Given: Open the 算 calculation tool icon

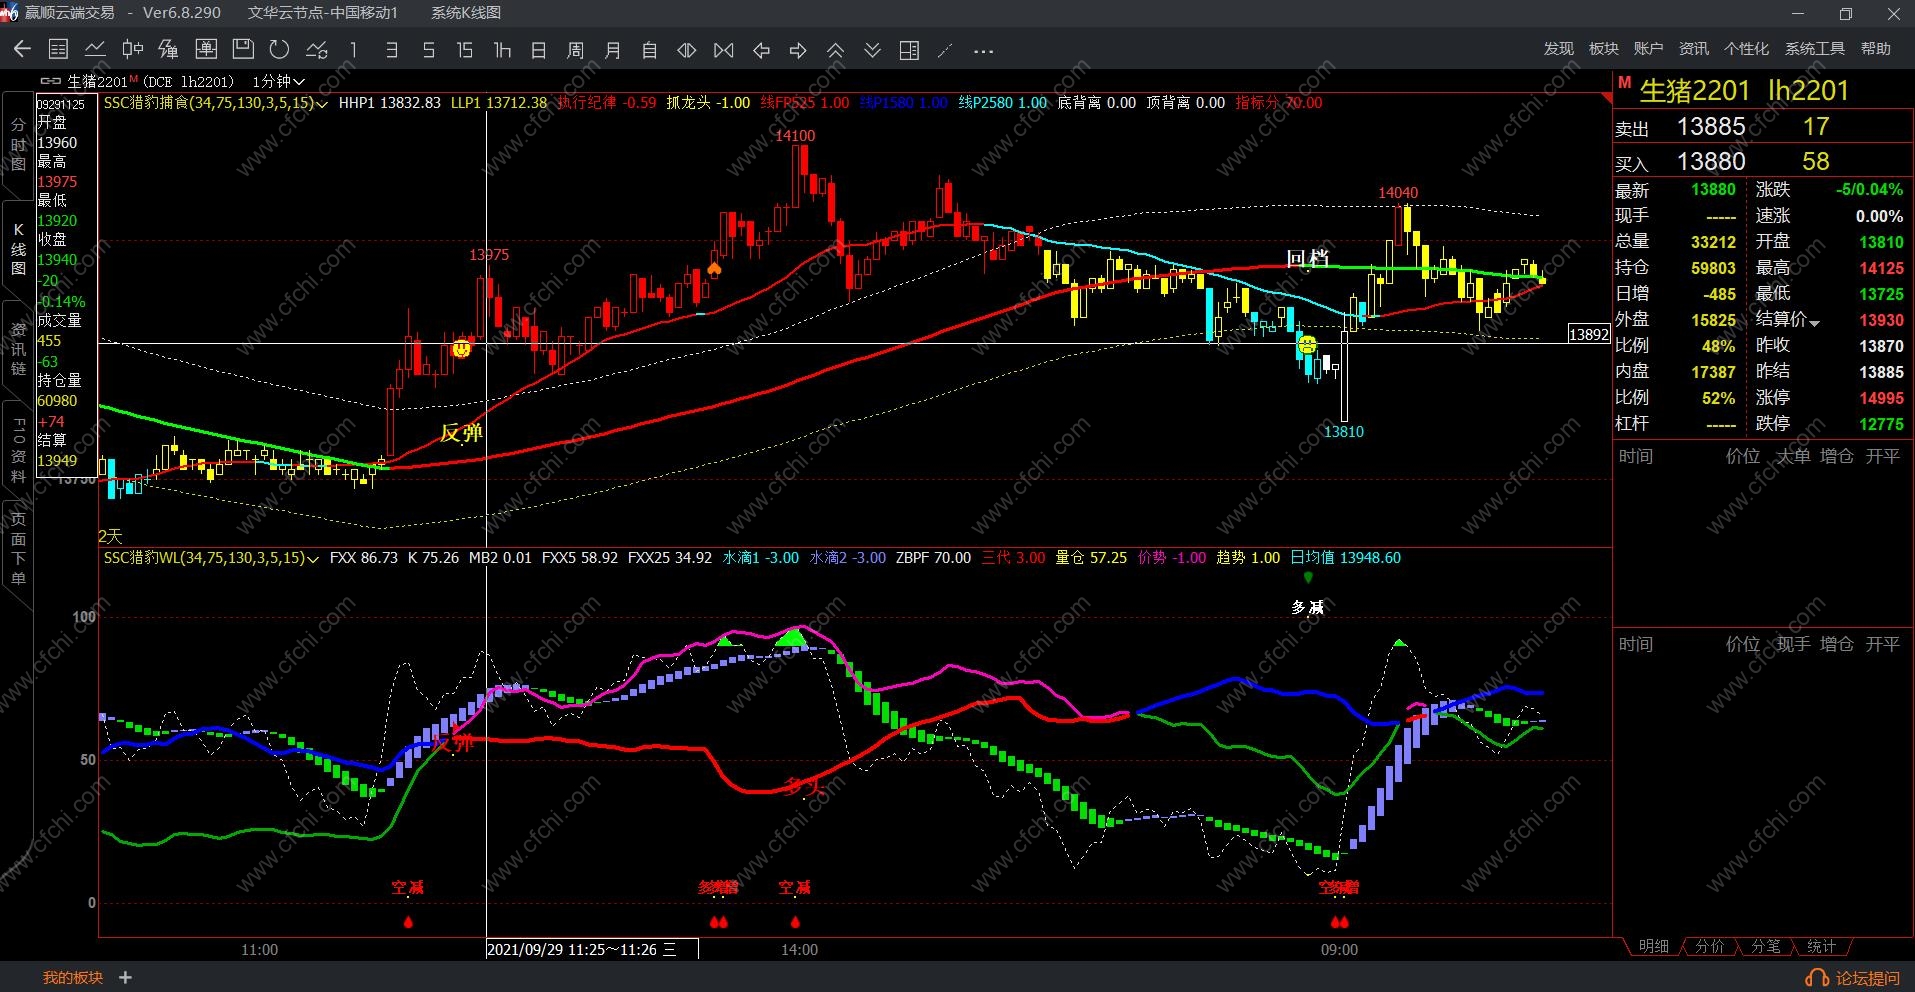Looking at the screenshot, I should coord(168,50).
